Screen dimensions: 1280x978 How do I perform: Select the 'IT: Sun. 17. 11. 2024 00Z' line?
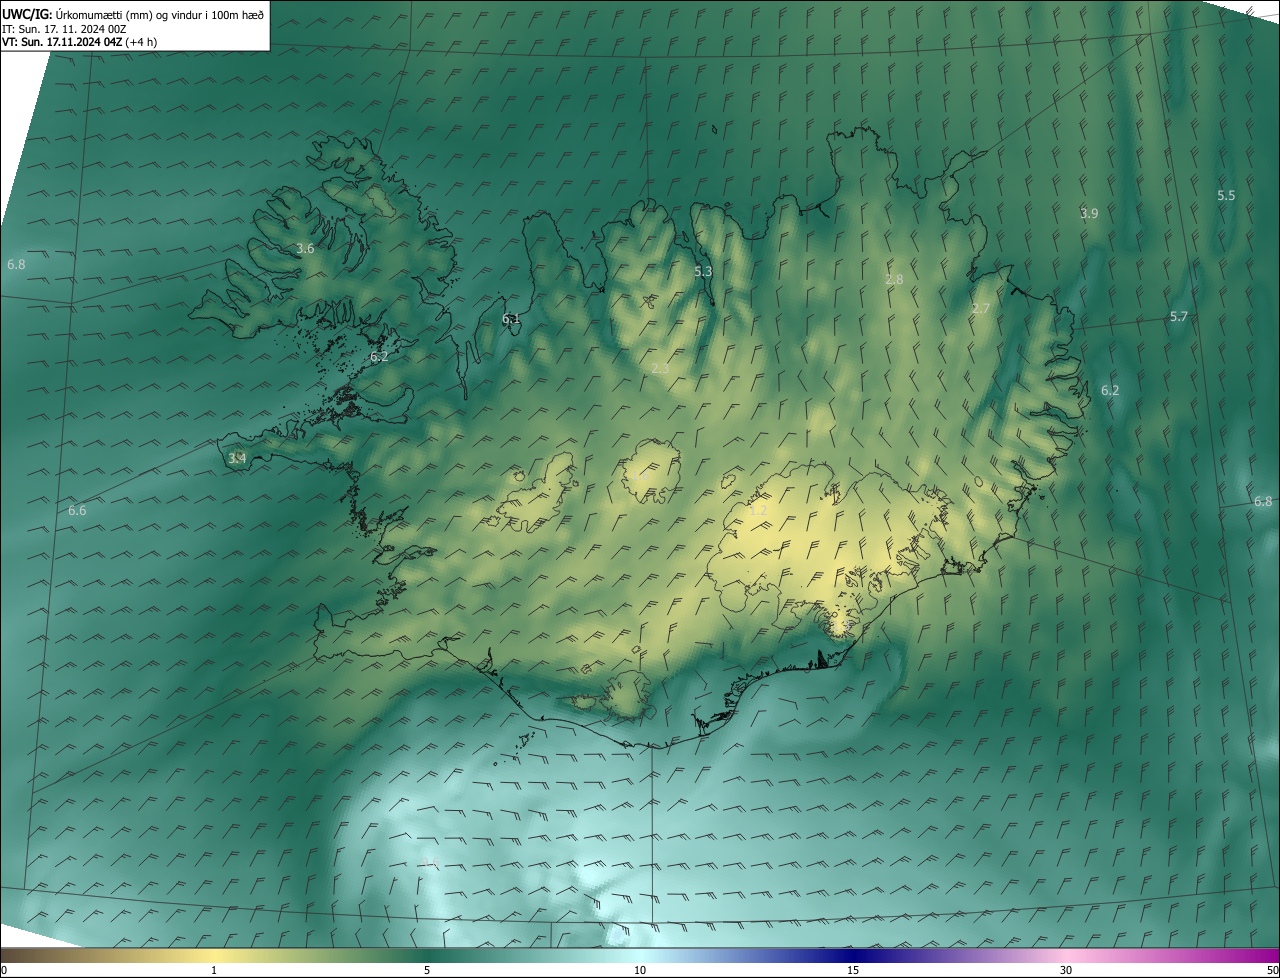coord(64,29)
